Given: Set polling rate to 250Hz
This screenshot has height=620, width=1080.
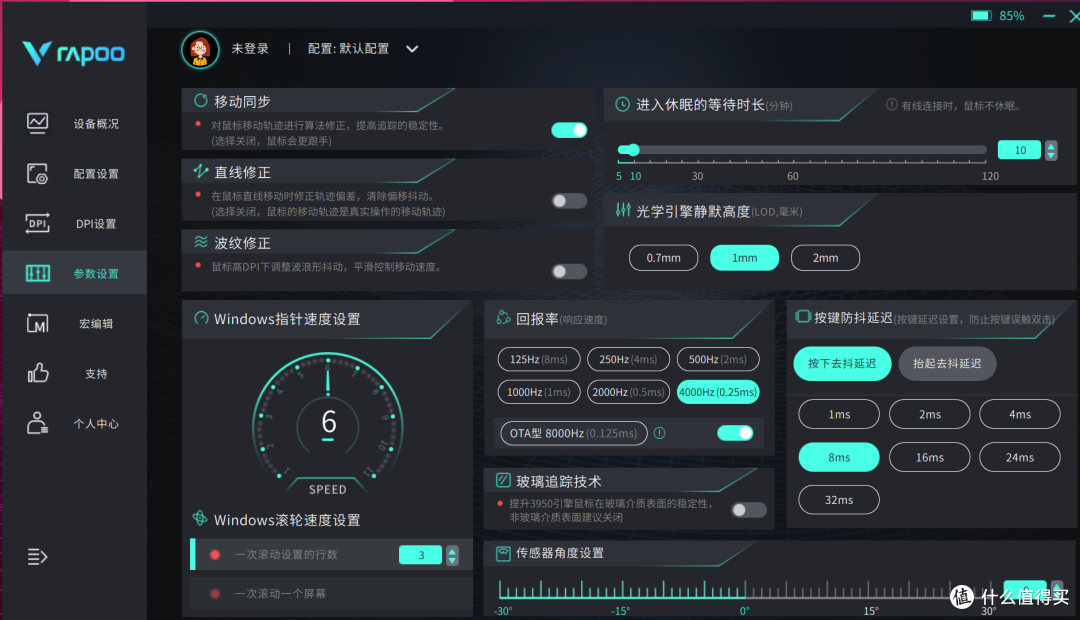Looking at the screenshot, I should 628,360.
